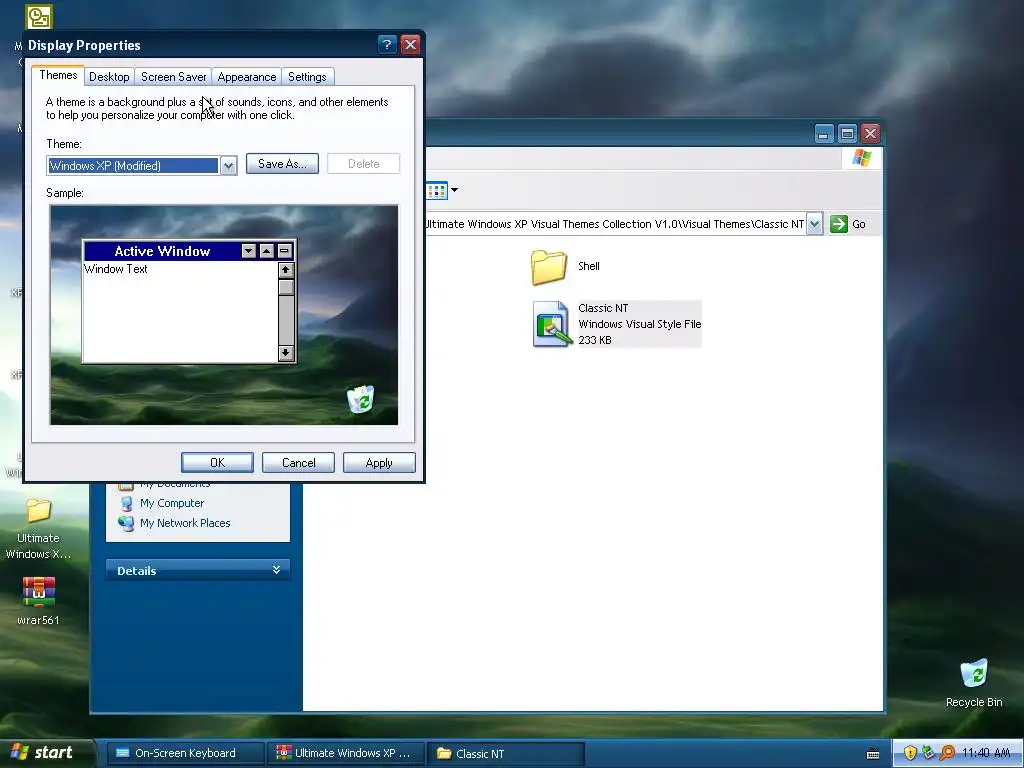Image resolution: width=1024 pixels, height=768 pixels.
Task: Open the Ultimate Windows X... desktop folder
Action: 38,528
